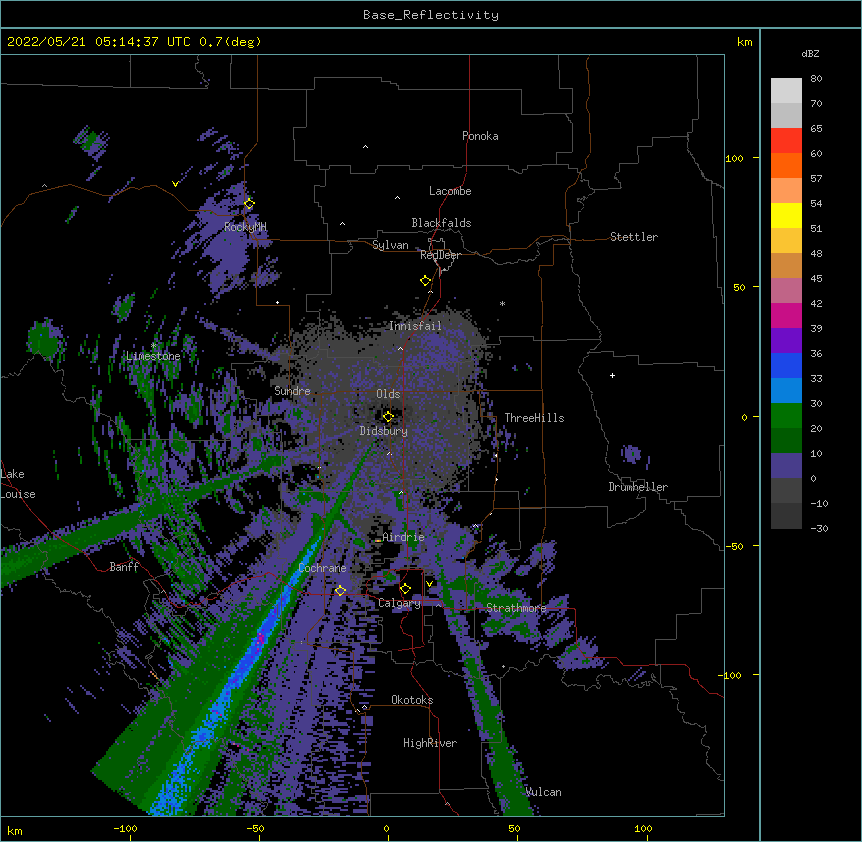Click the purple 10 dBZ legend swatch
The height and width of the screenshot is (842, 862).
(786, 466)
